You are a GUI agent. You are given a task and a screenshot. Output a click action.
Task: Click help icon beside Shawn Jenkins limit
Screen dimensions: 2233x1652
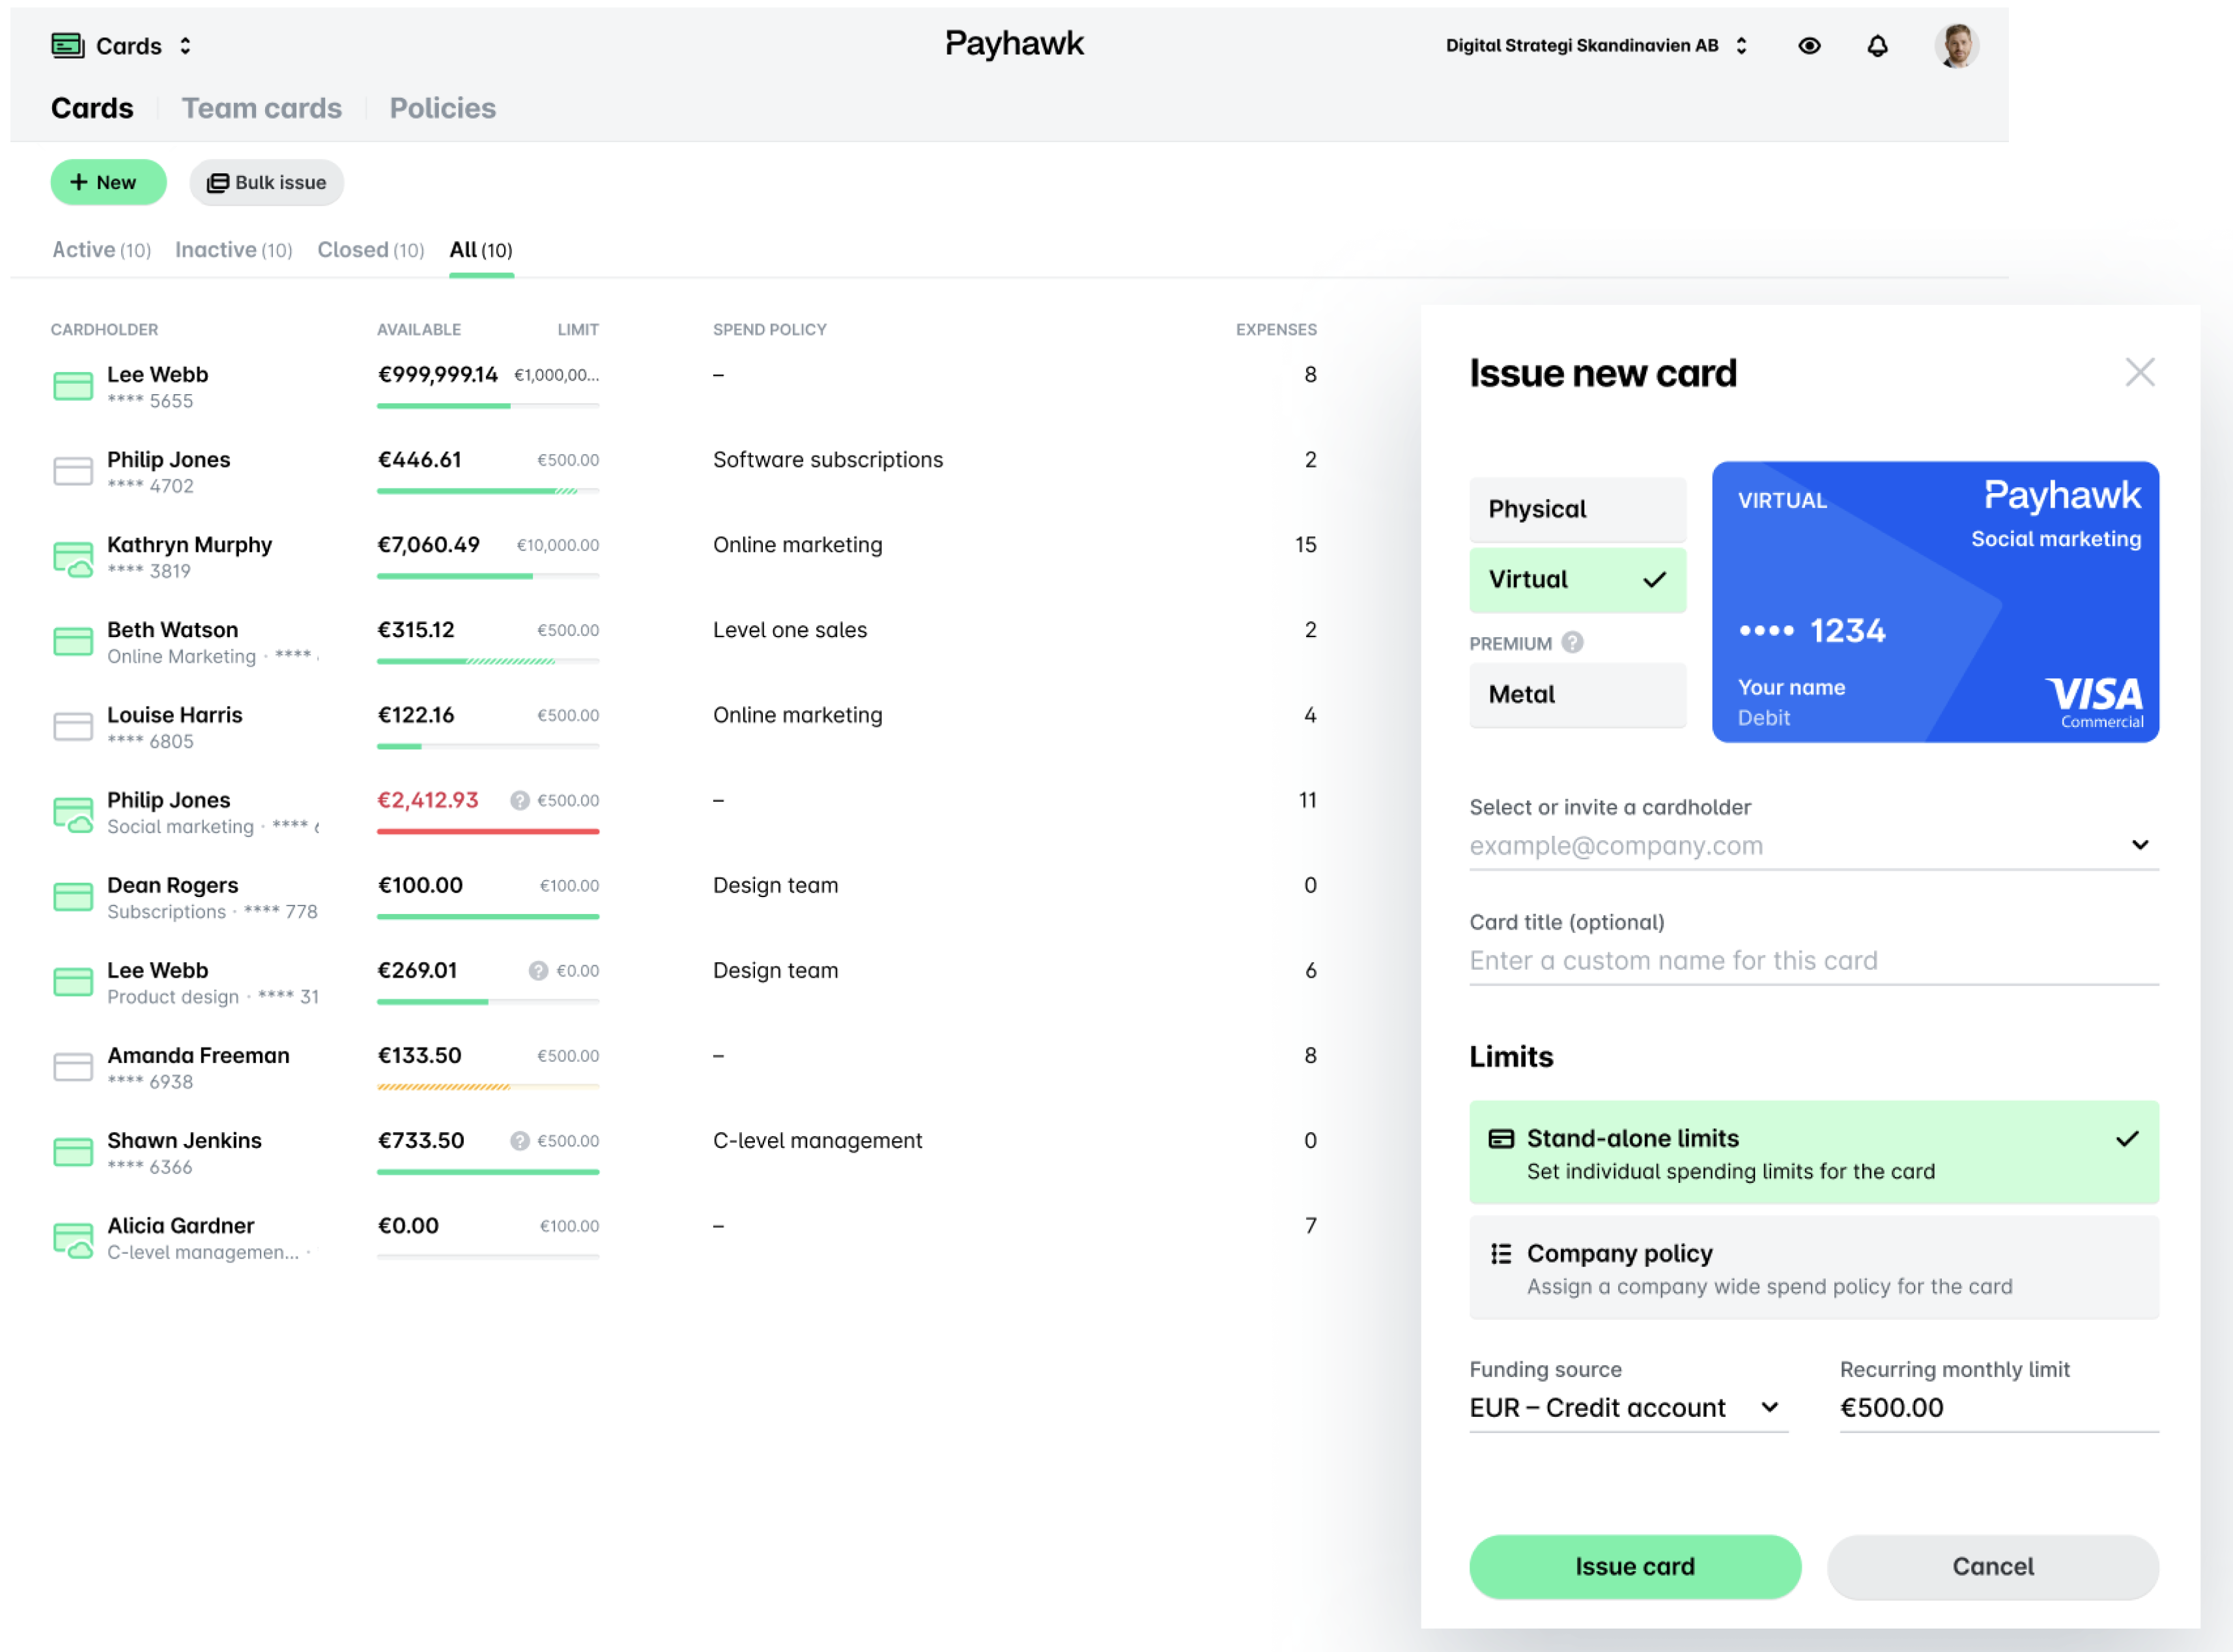519,1140
